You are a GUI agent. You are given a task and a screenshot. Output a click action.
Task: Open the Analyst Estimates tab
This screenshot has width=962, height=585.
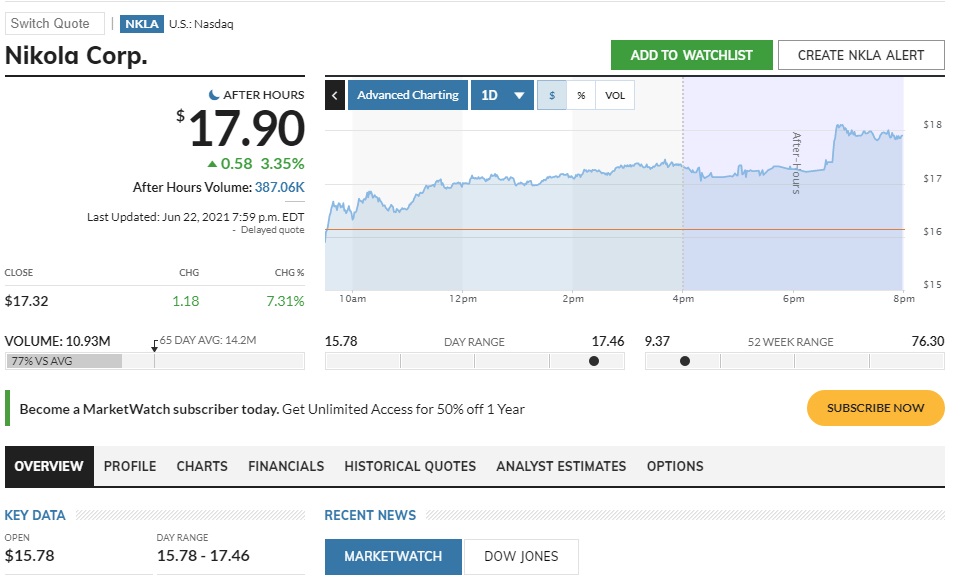(561, 466)
